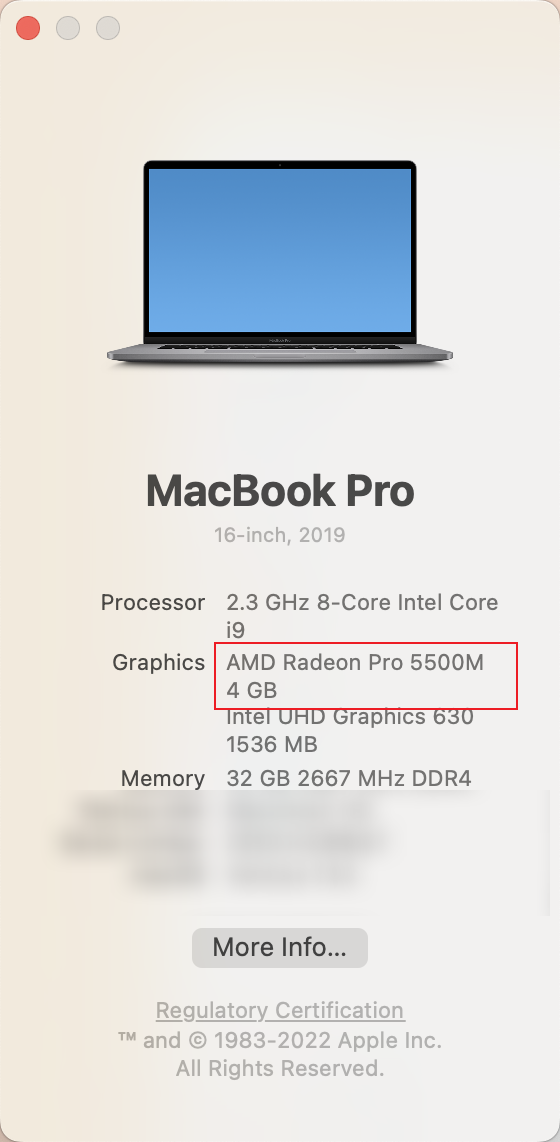560x1142 pixels.
Task: Select the Intel UHD Graphics 630 line
Action: click(350, 717)
